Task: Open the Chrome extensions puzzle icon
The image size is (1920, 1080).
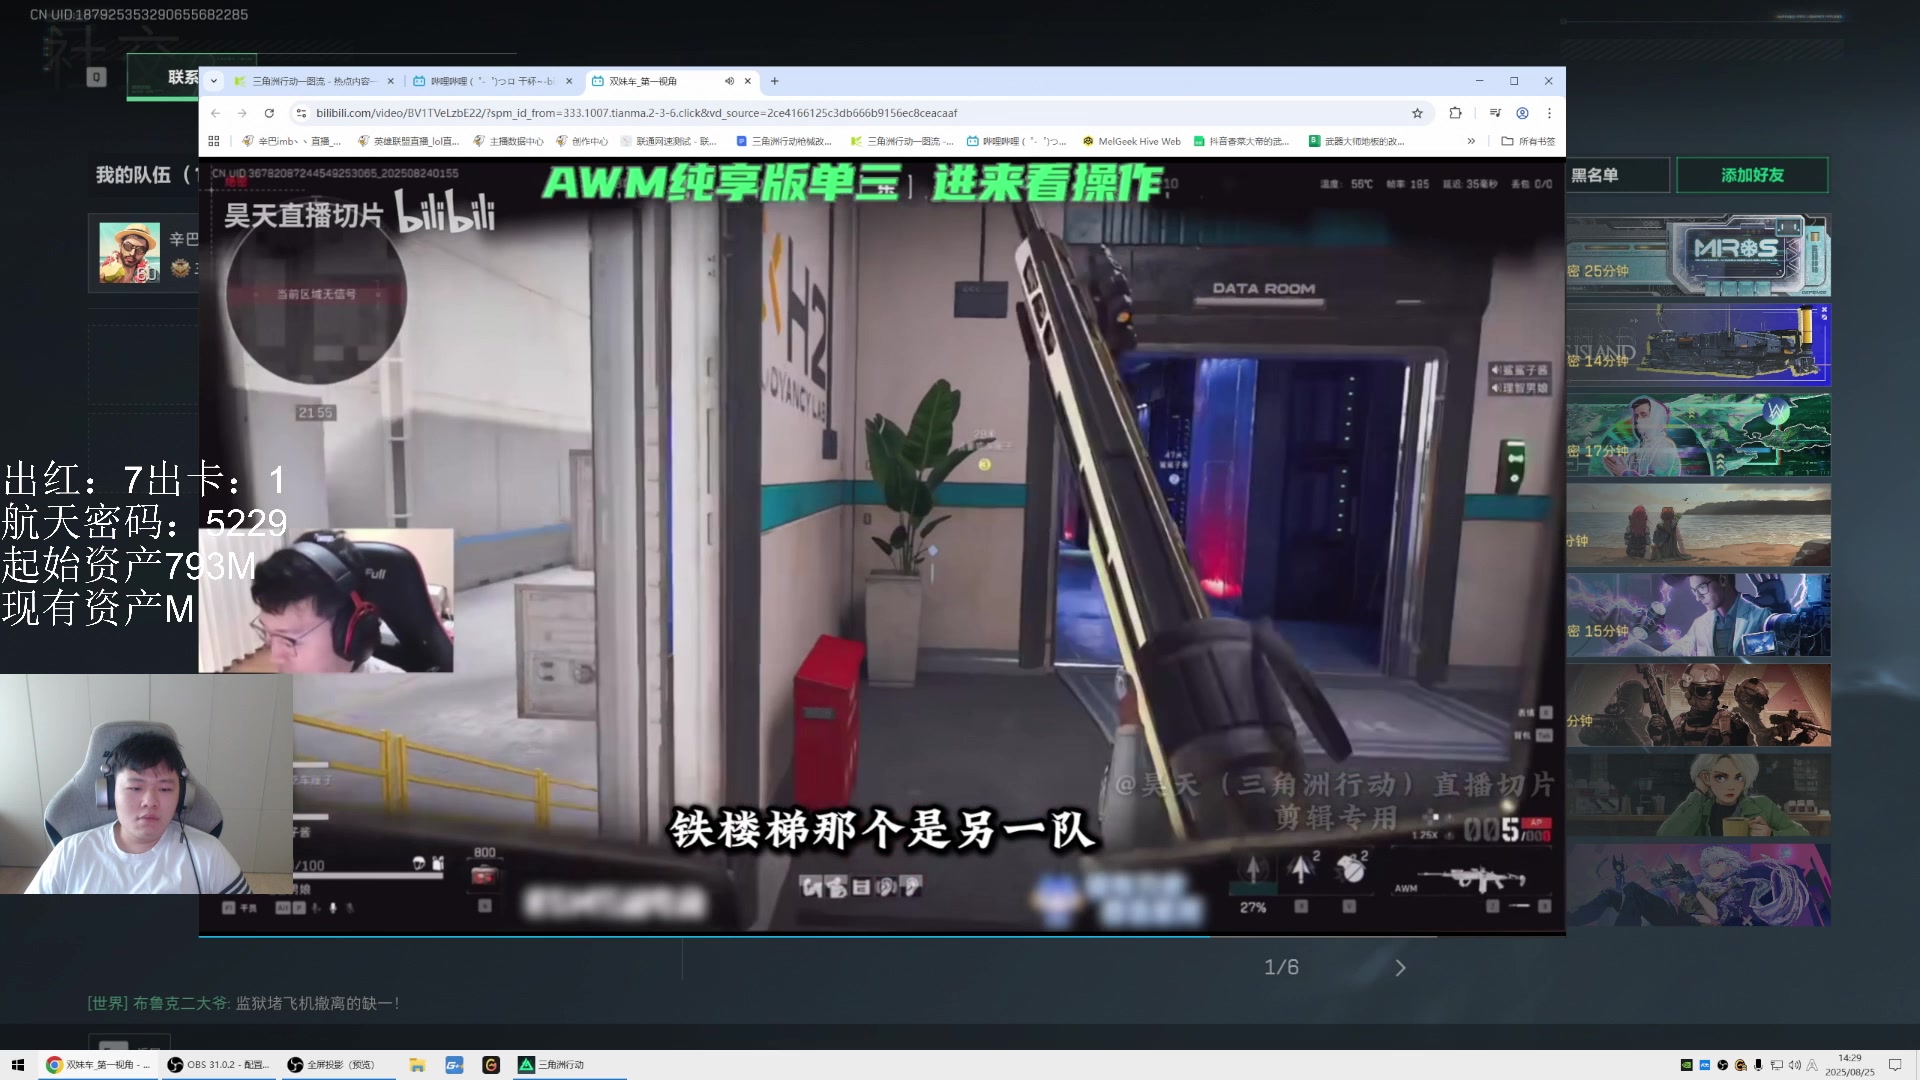Action: tap(1455, 113)
